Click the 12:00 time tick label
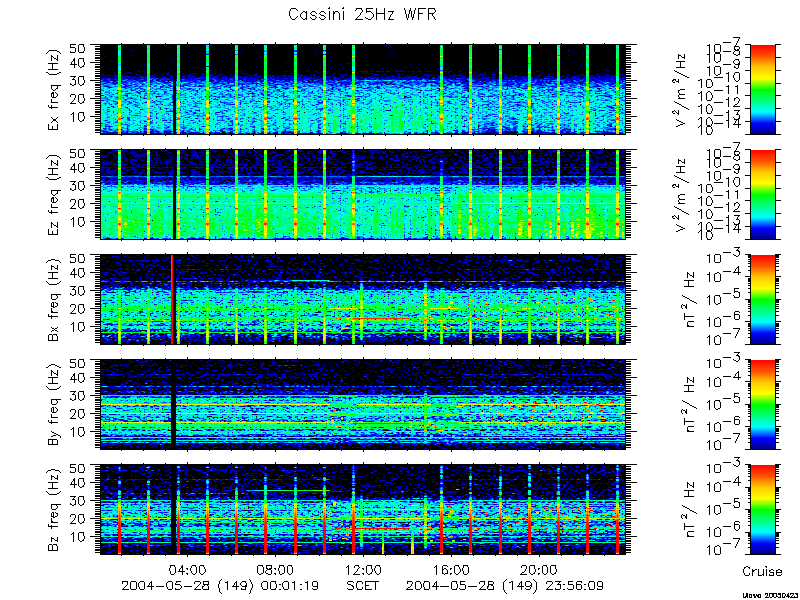800x600 pixels. (363, 569)
